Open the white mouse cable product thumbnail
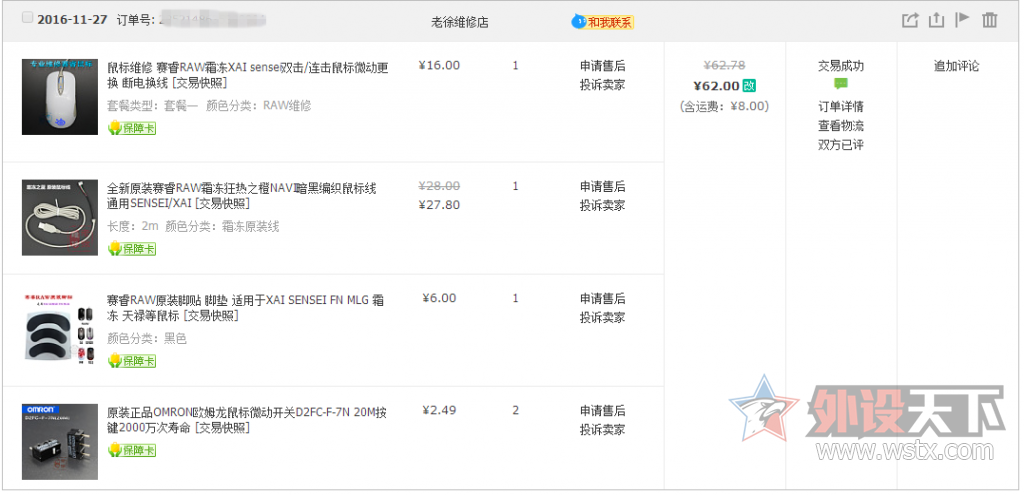The height and width of the screenshot is (496, 1024). point(60,217)
